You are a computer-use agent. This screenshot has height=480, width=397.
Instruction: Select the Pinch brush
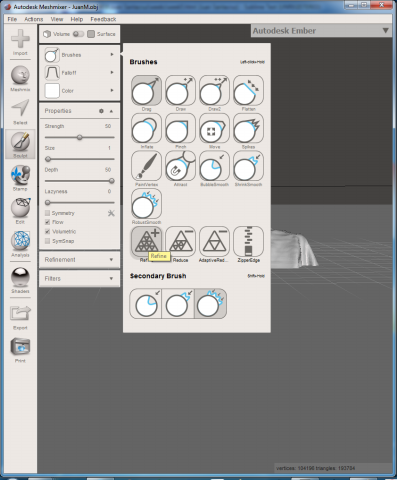click(x=180, y=128)
